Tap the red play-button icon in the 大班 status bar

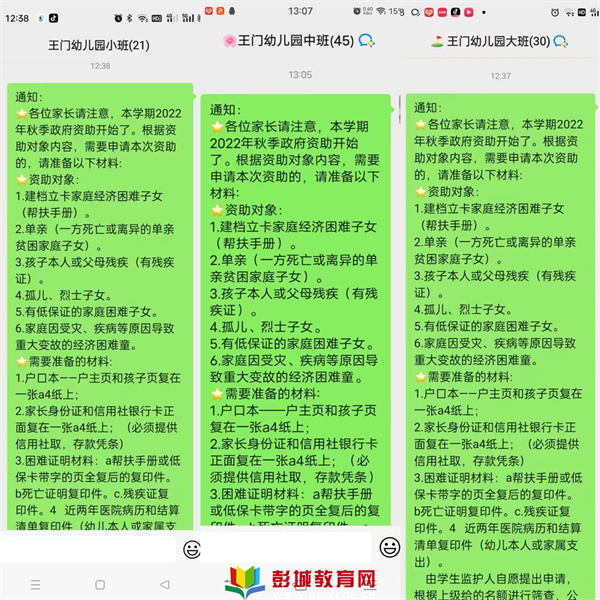click(x=469, y=12)
